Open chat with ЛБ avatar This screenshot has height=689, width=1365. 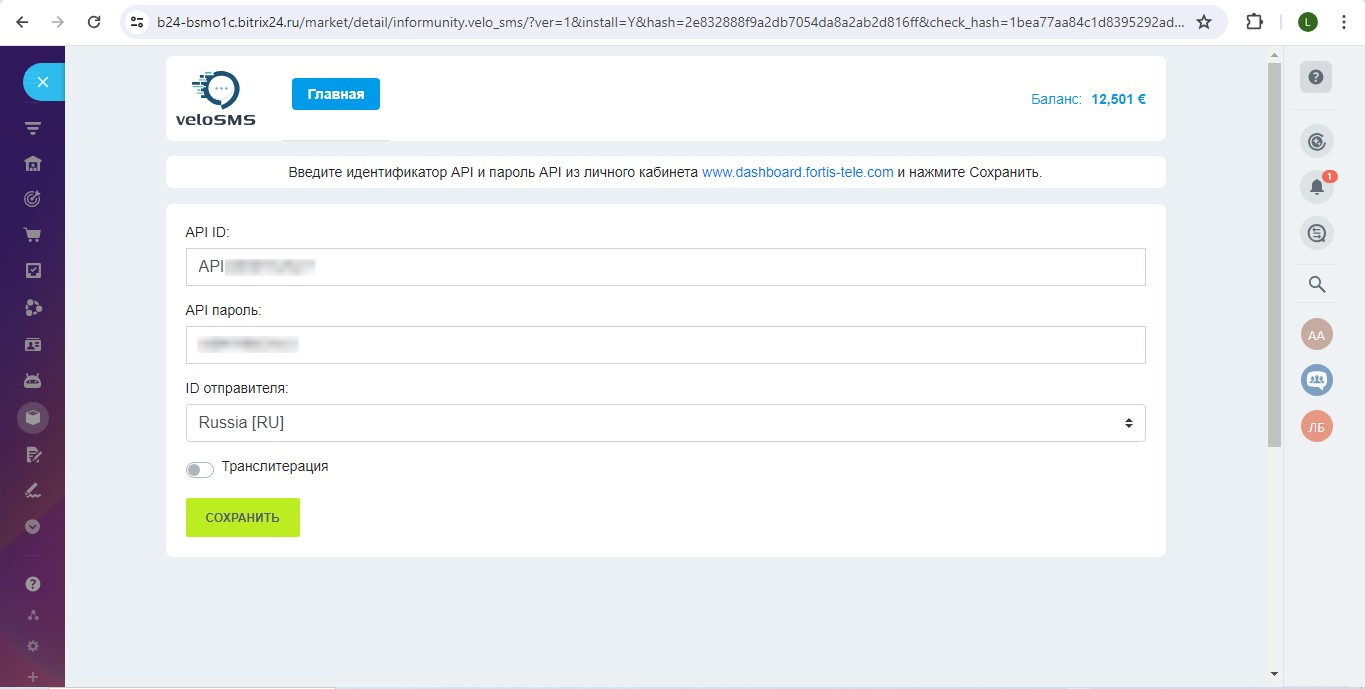click(1317, 427)
